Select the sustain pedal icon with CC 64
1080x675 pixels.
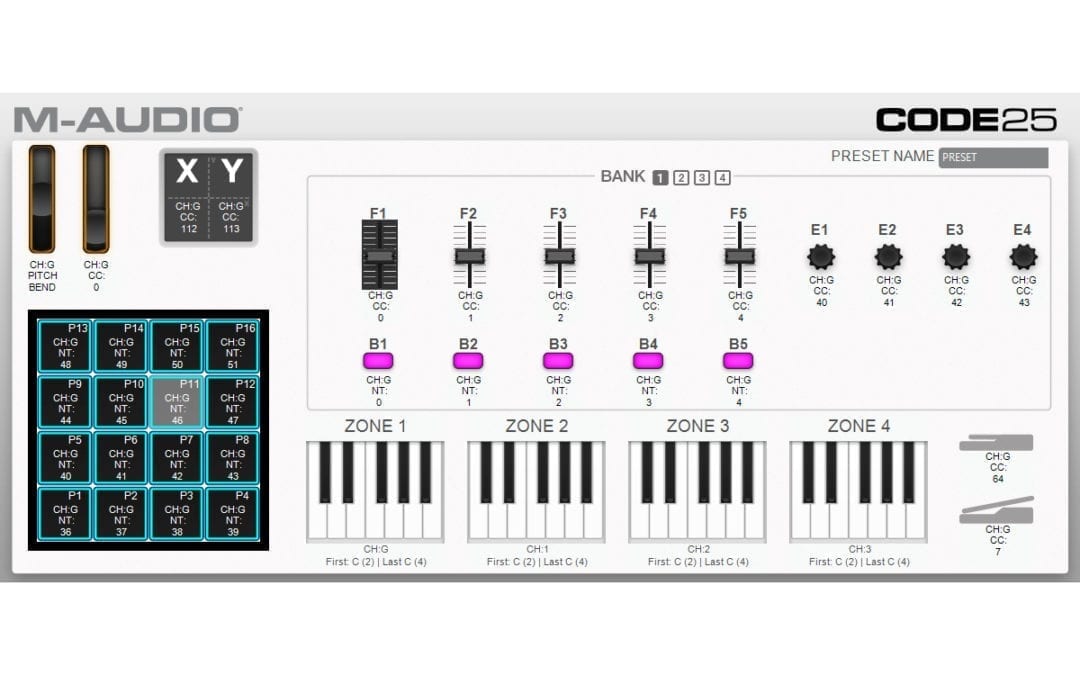pos(995,443)
